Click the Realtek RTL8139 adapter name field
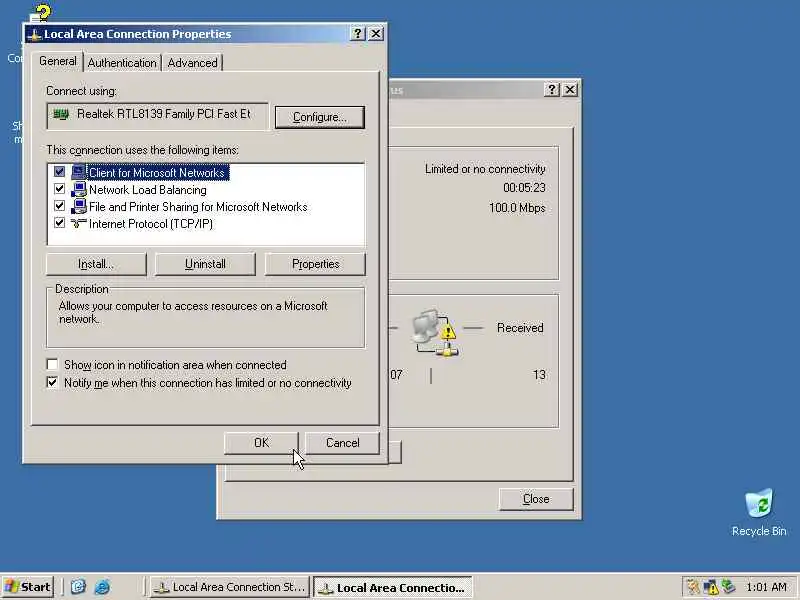Viewport: 800px width, 600px height. [x=157, y=116]
